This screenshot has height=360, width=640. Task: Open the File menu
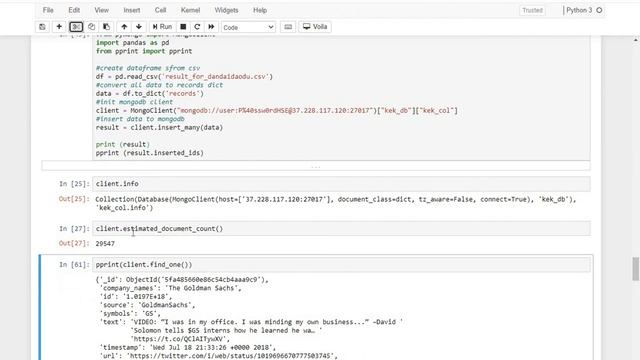[x=48, y=10]
